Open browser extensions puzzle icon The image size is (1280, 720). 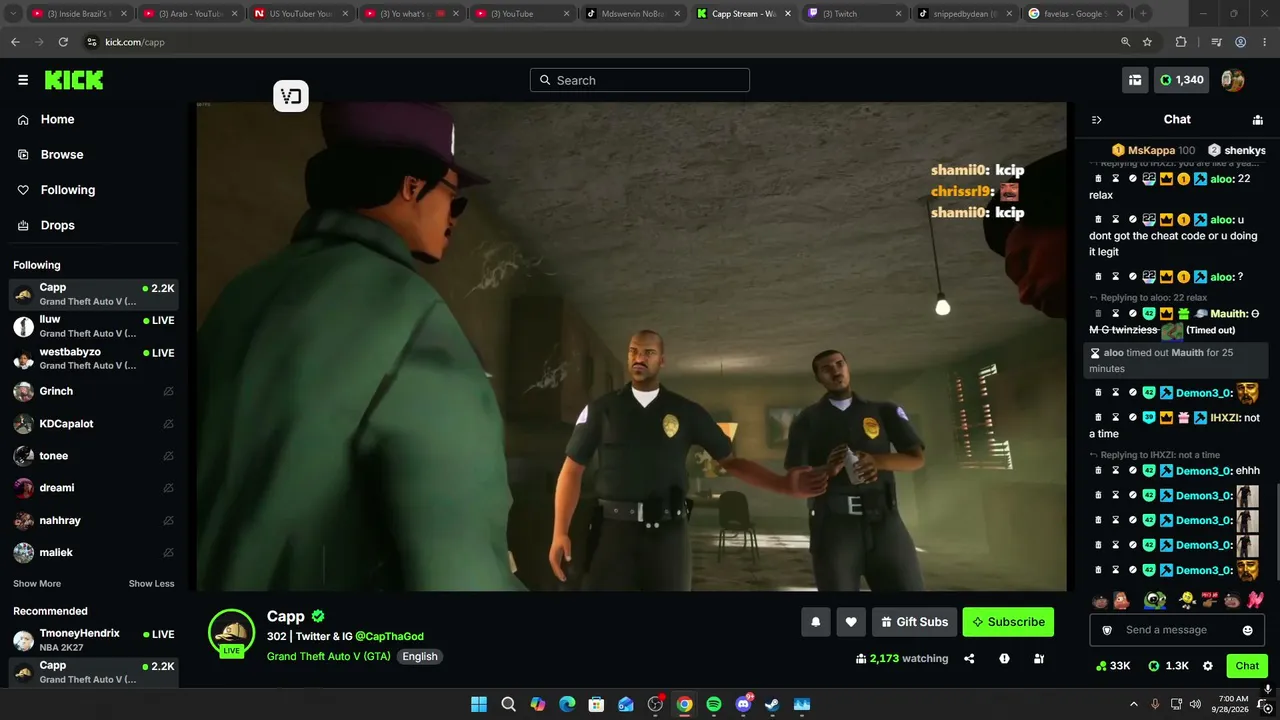1181,42
